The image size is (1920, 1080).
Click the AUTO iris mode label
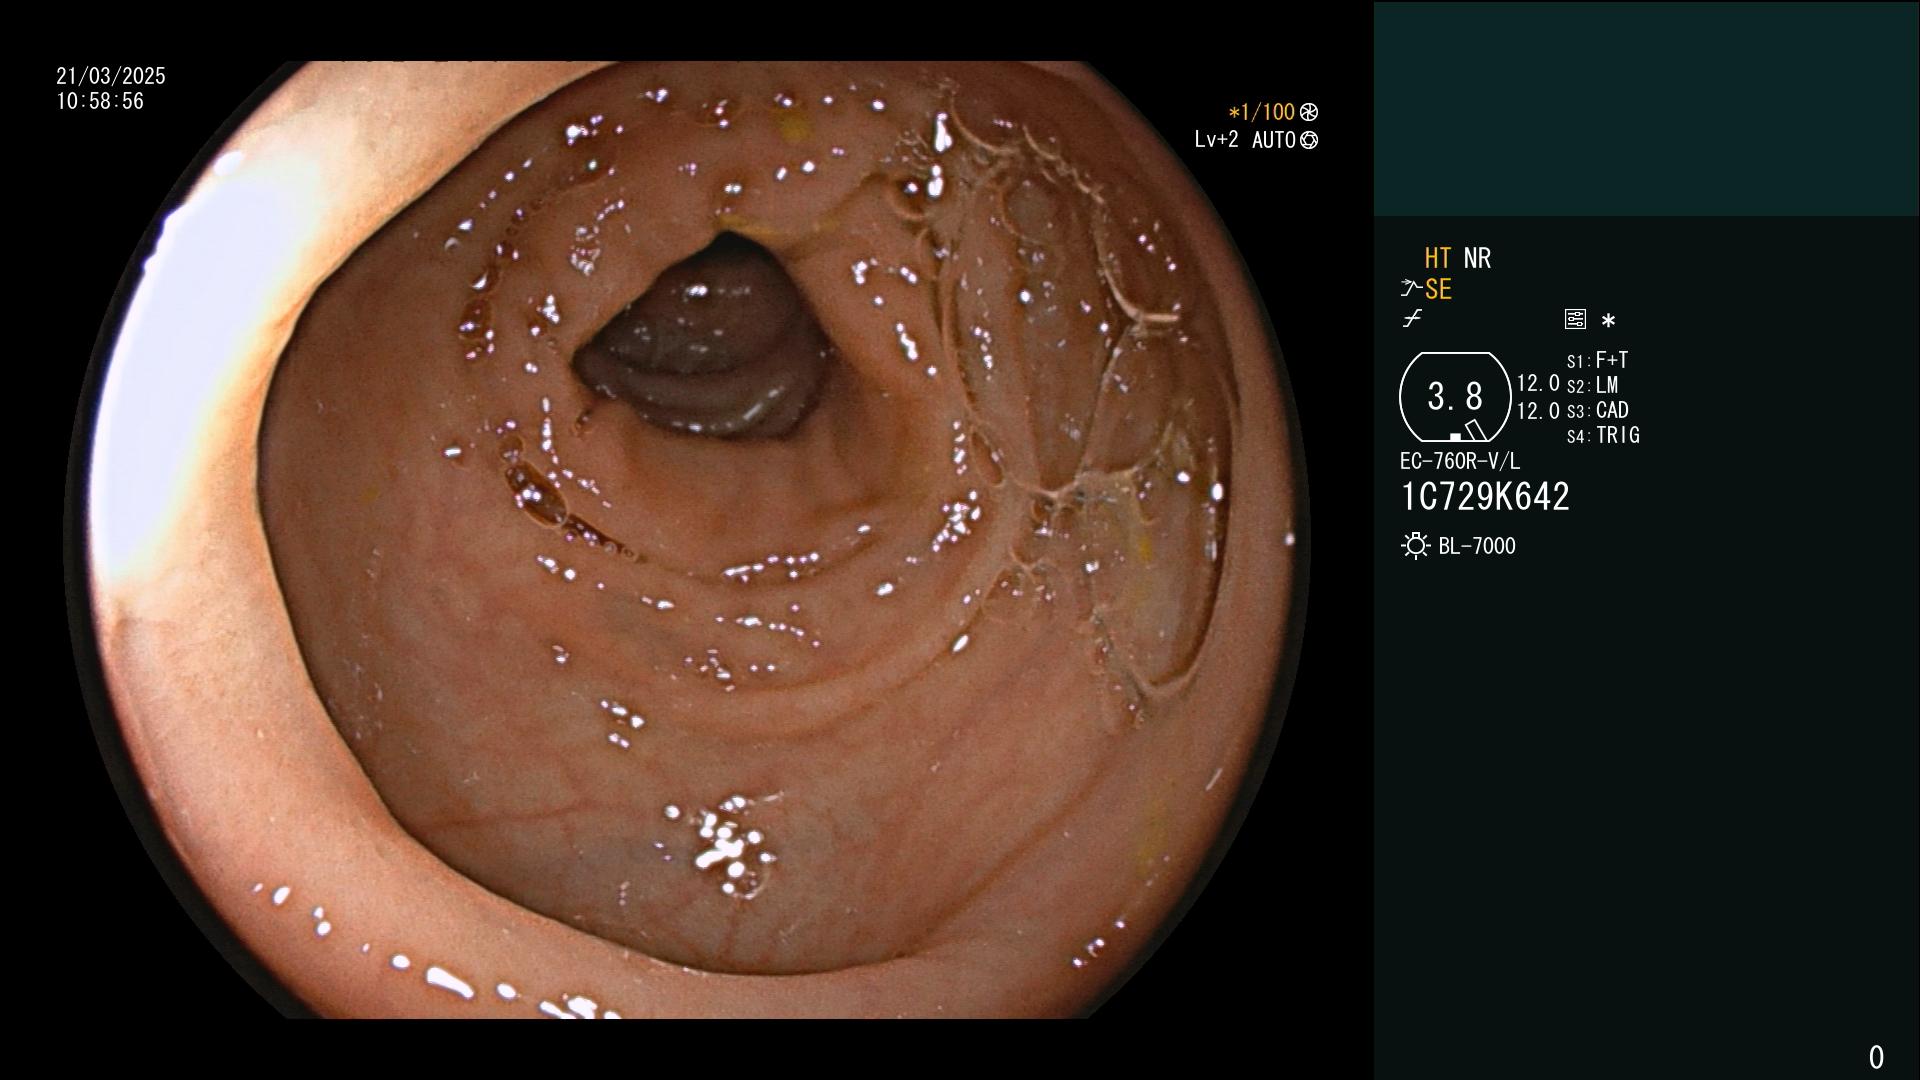pyautogui.click(x=1274, y=140)
